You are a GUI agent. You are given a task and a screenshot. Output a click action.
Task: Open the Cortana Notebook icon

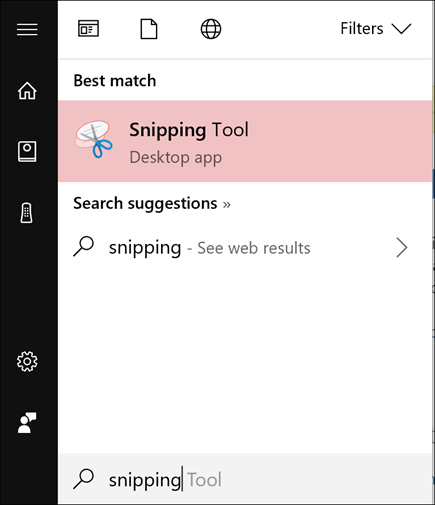click(27, 151)
